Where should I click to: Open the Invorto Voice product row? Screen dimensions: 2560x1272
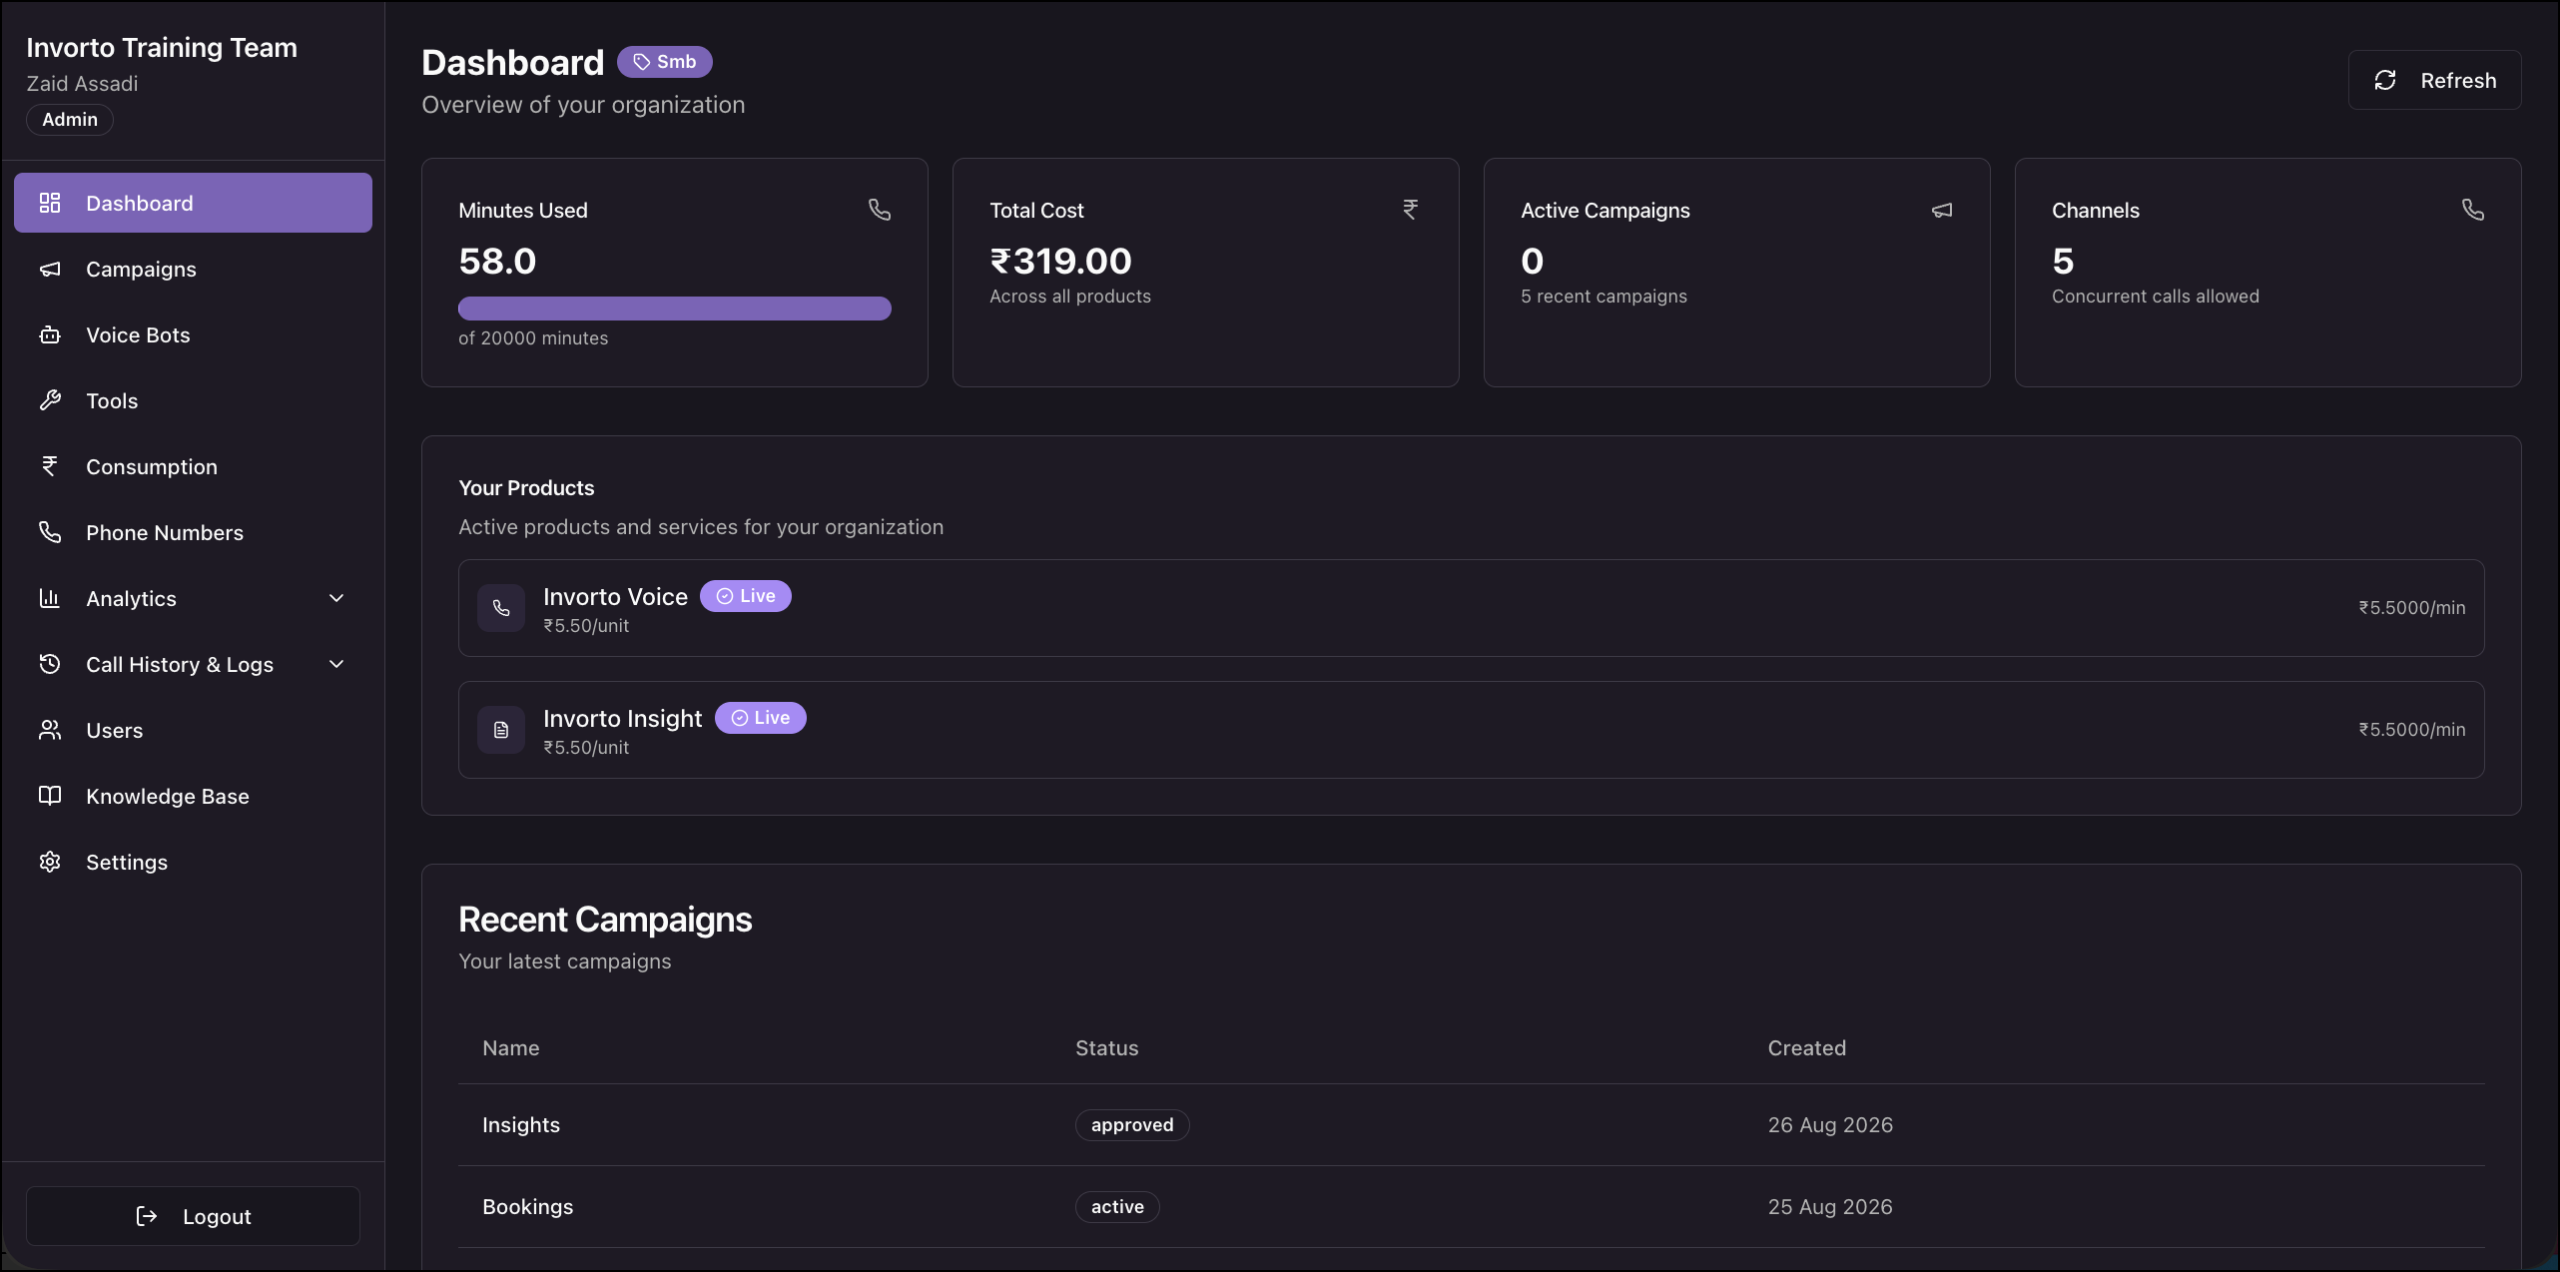coord(1471,608)
